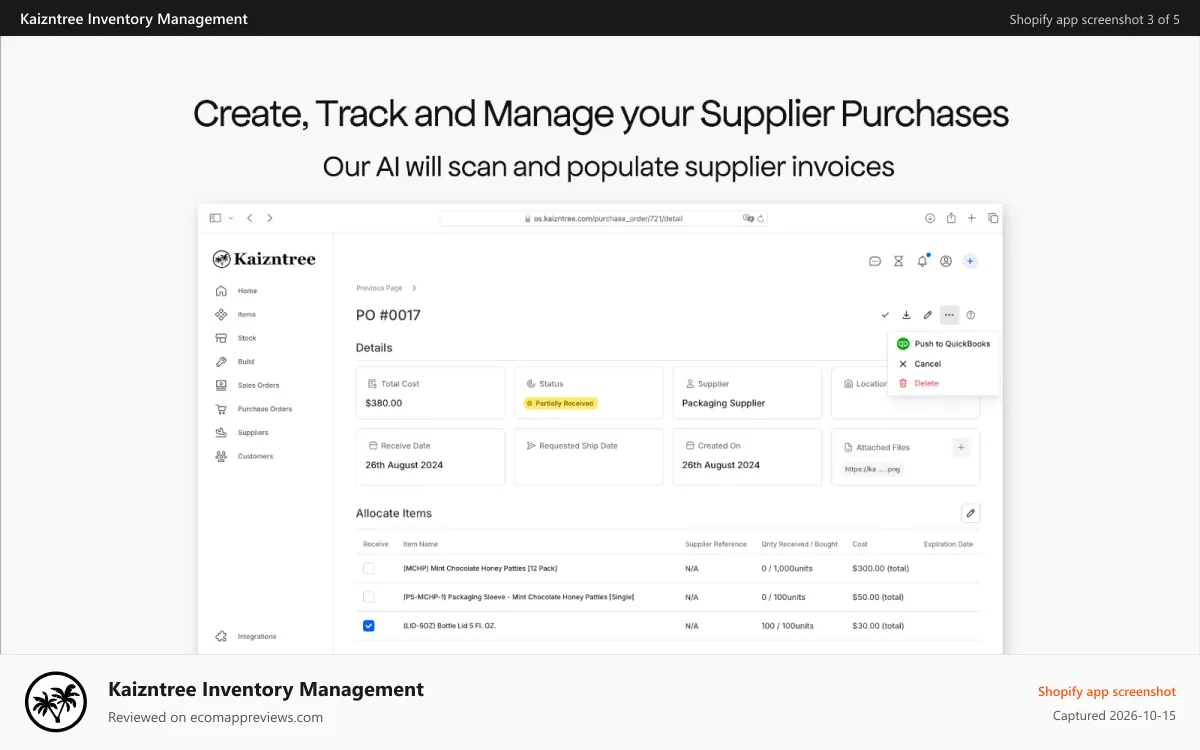Check receive box for Packaging Sleeve row

(368, 597)
